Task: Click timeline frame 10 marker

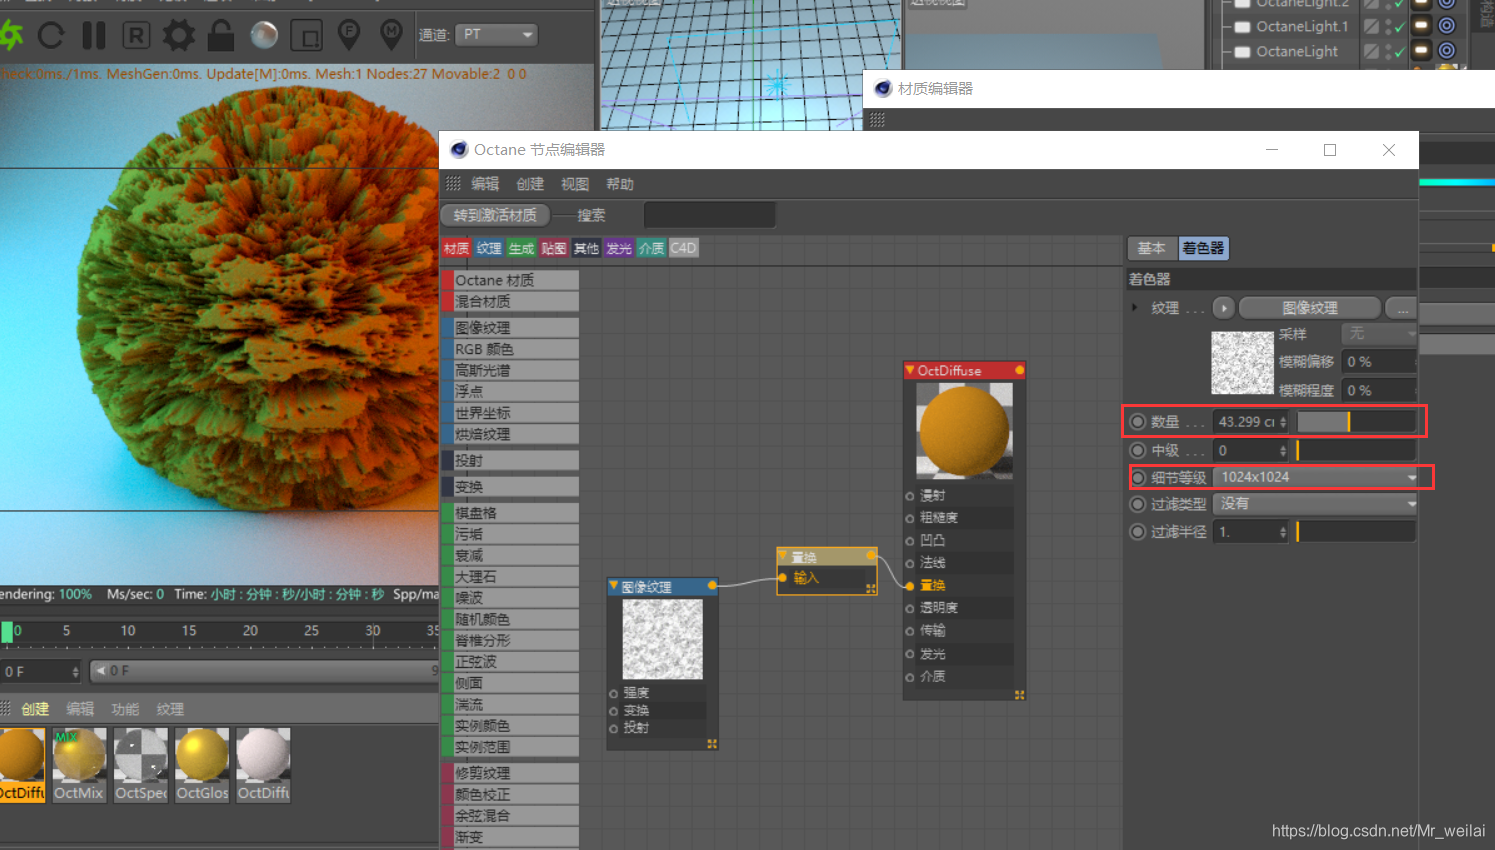Action: coord(128,630)
